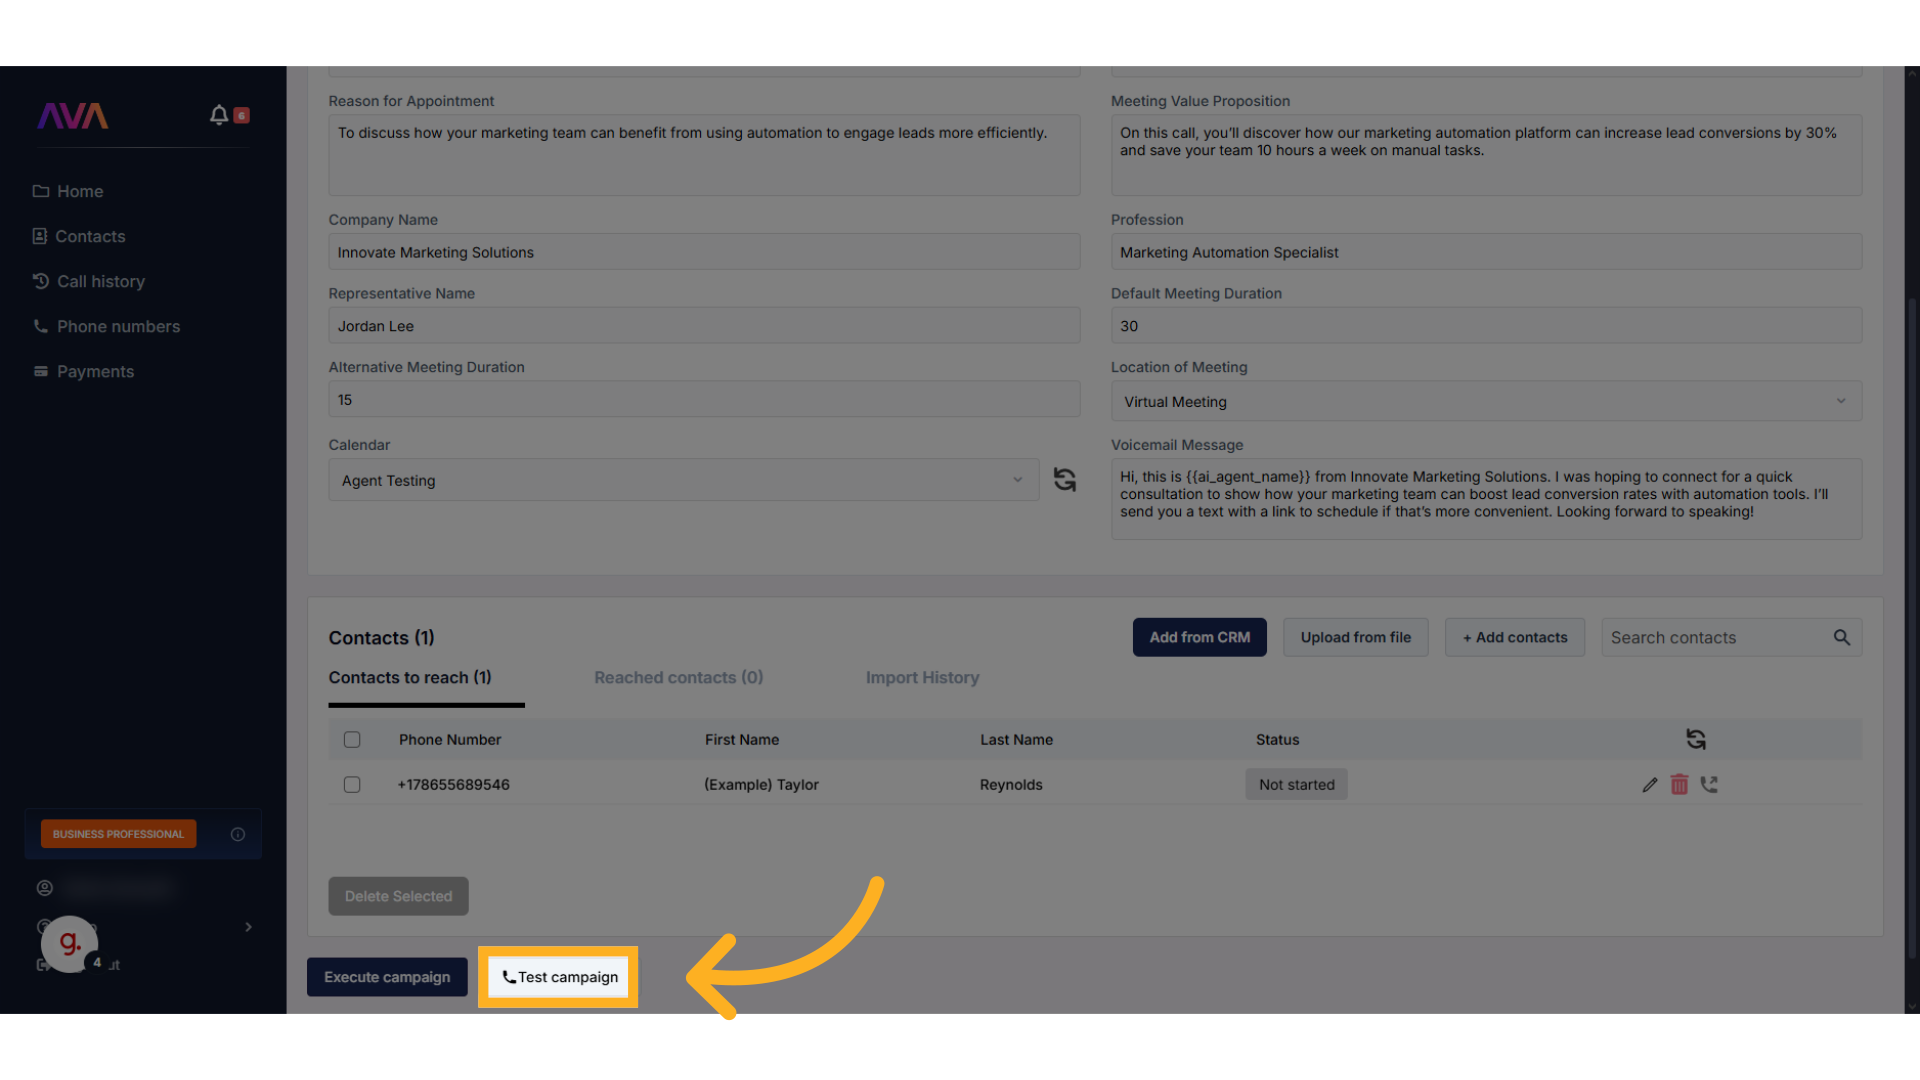
Task: Delete Taylor Reynolds contact with trash icon
Action: (x=1679, y=785)
